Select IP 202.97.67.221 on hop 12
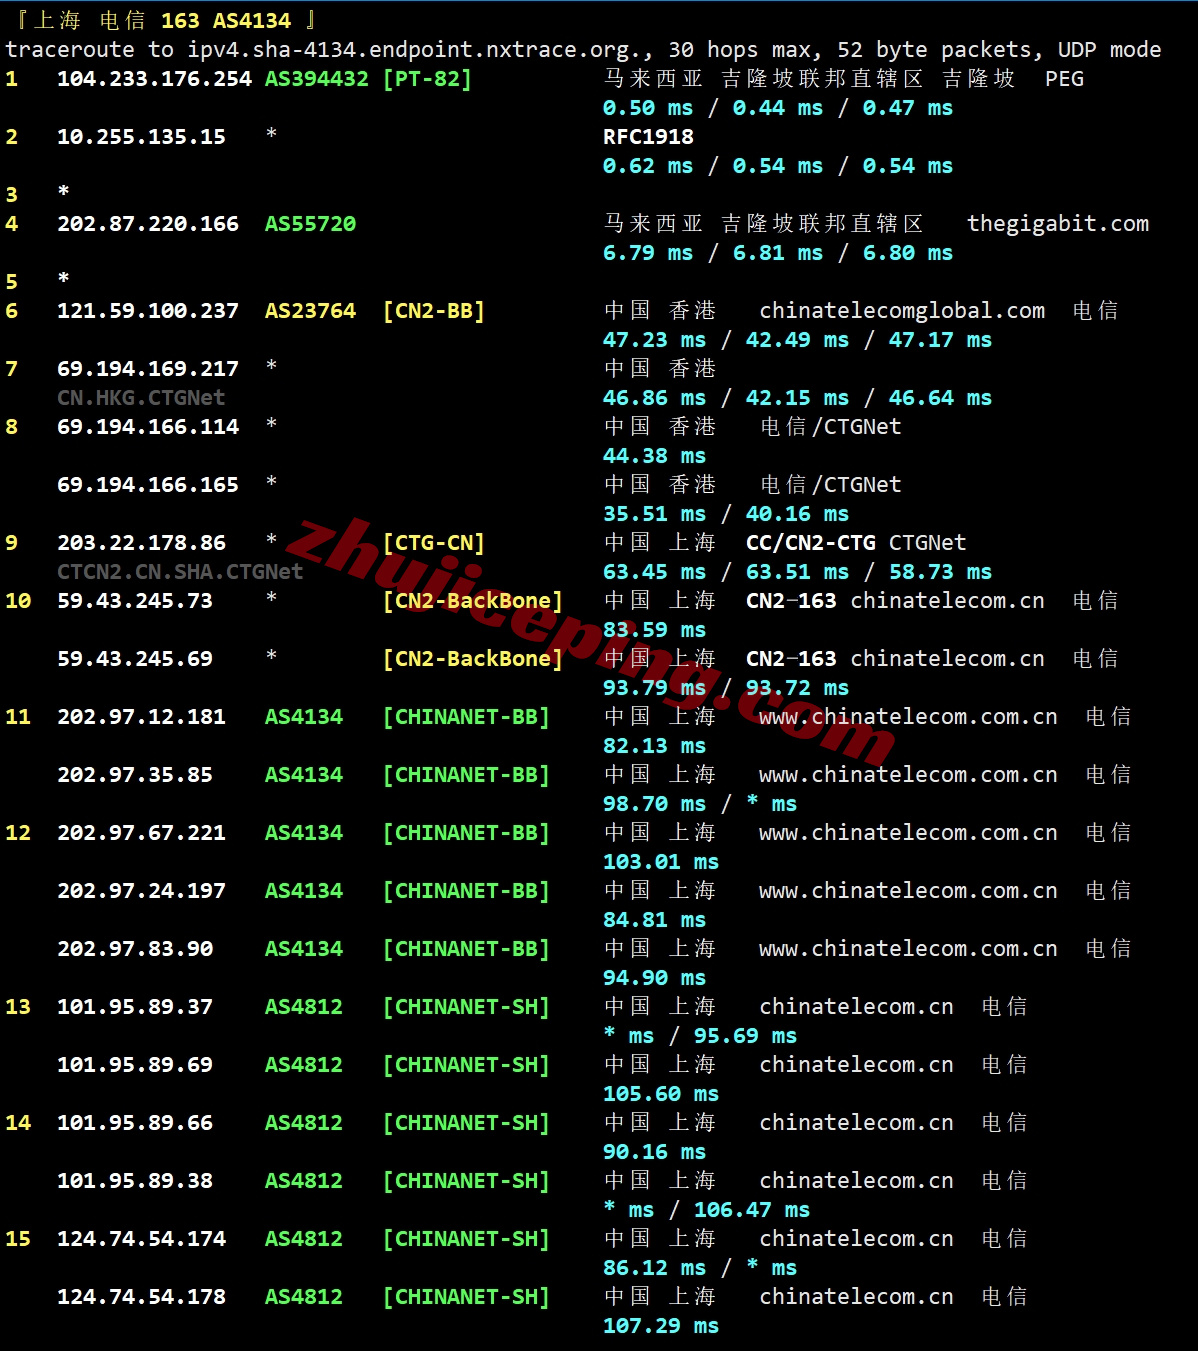The image size is (1198, 1351). coord(141,833)
